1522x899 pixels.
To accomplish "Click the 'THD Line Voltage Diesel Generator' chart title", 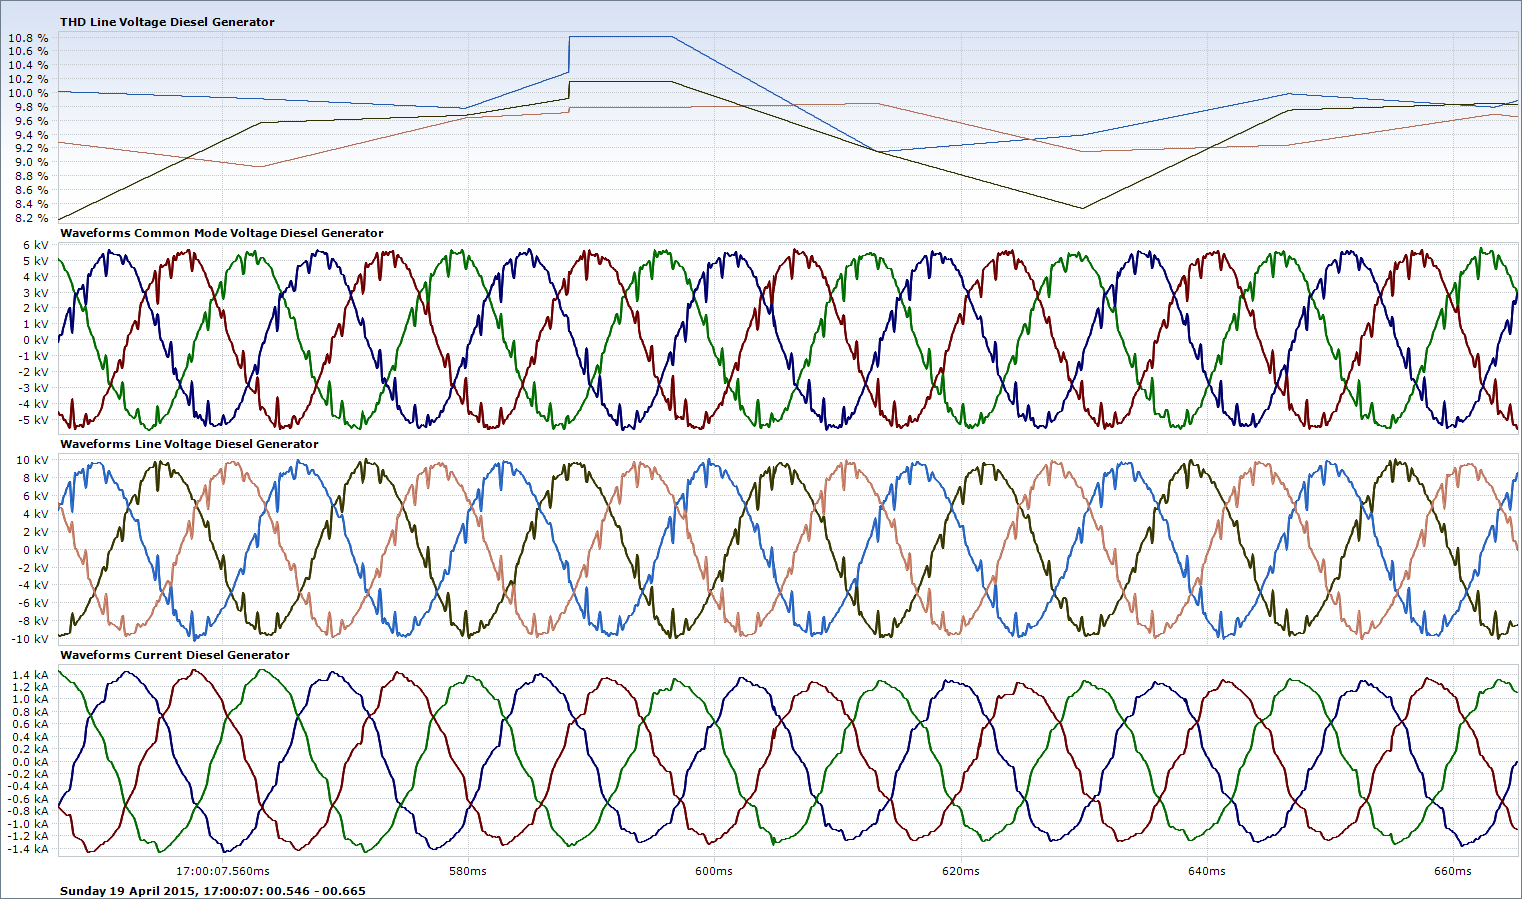I will tap(167, 22).
